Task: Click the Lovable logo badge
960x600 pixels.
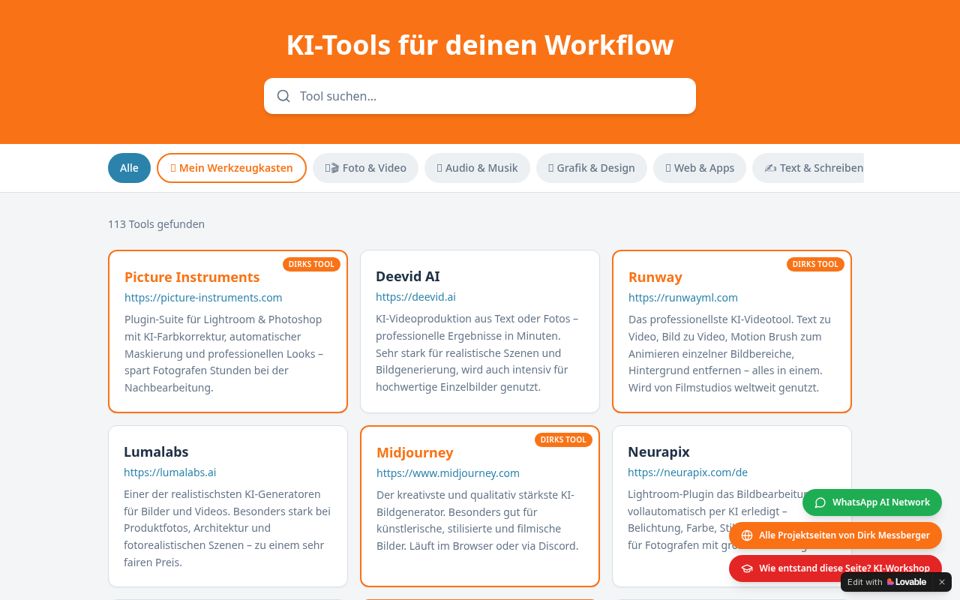Action: coord(906,582)
